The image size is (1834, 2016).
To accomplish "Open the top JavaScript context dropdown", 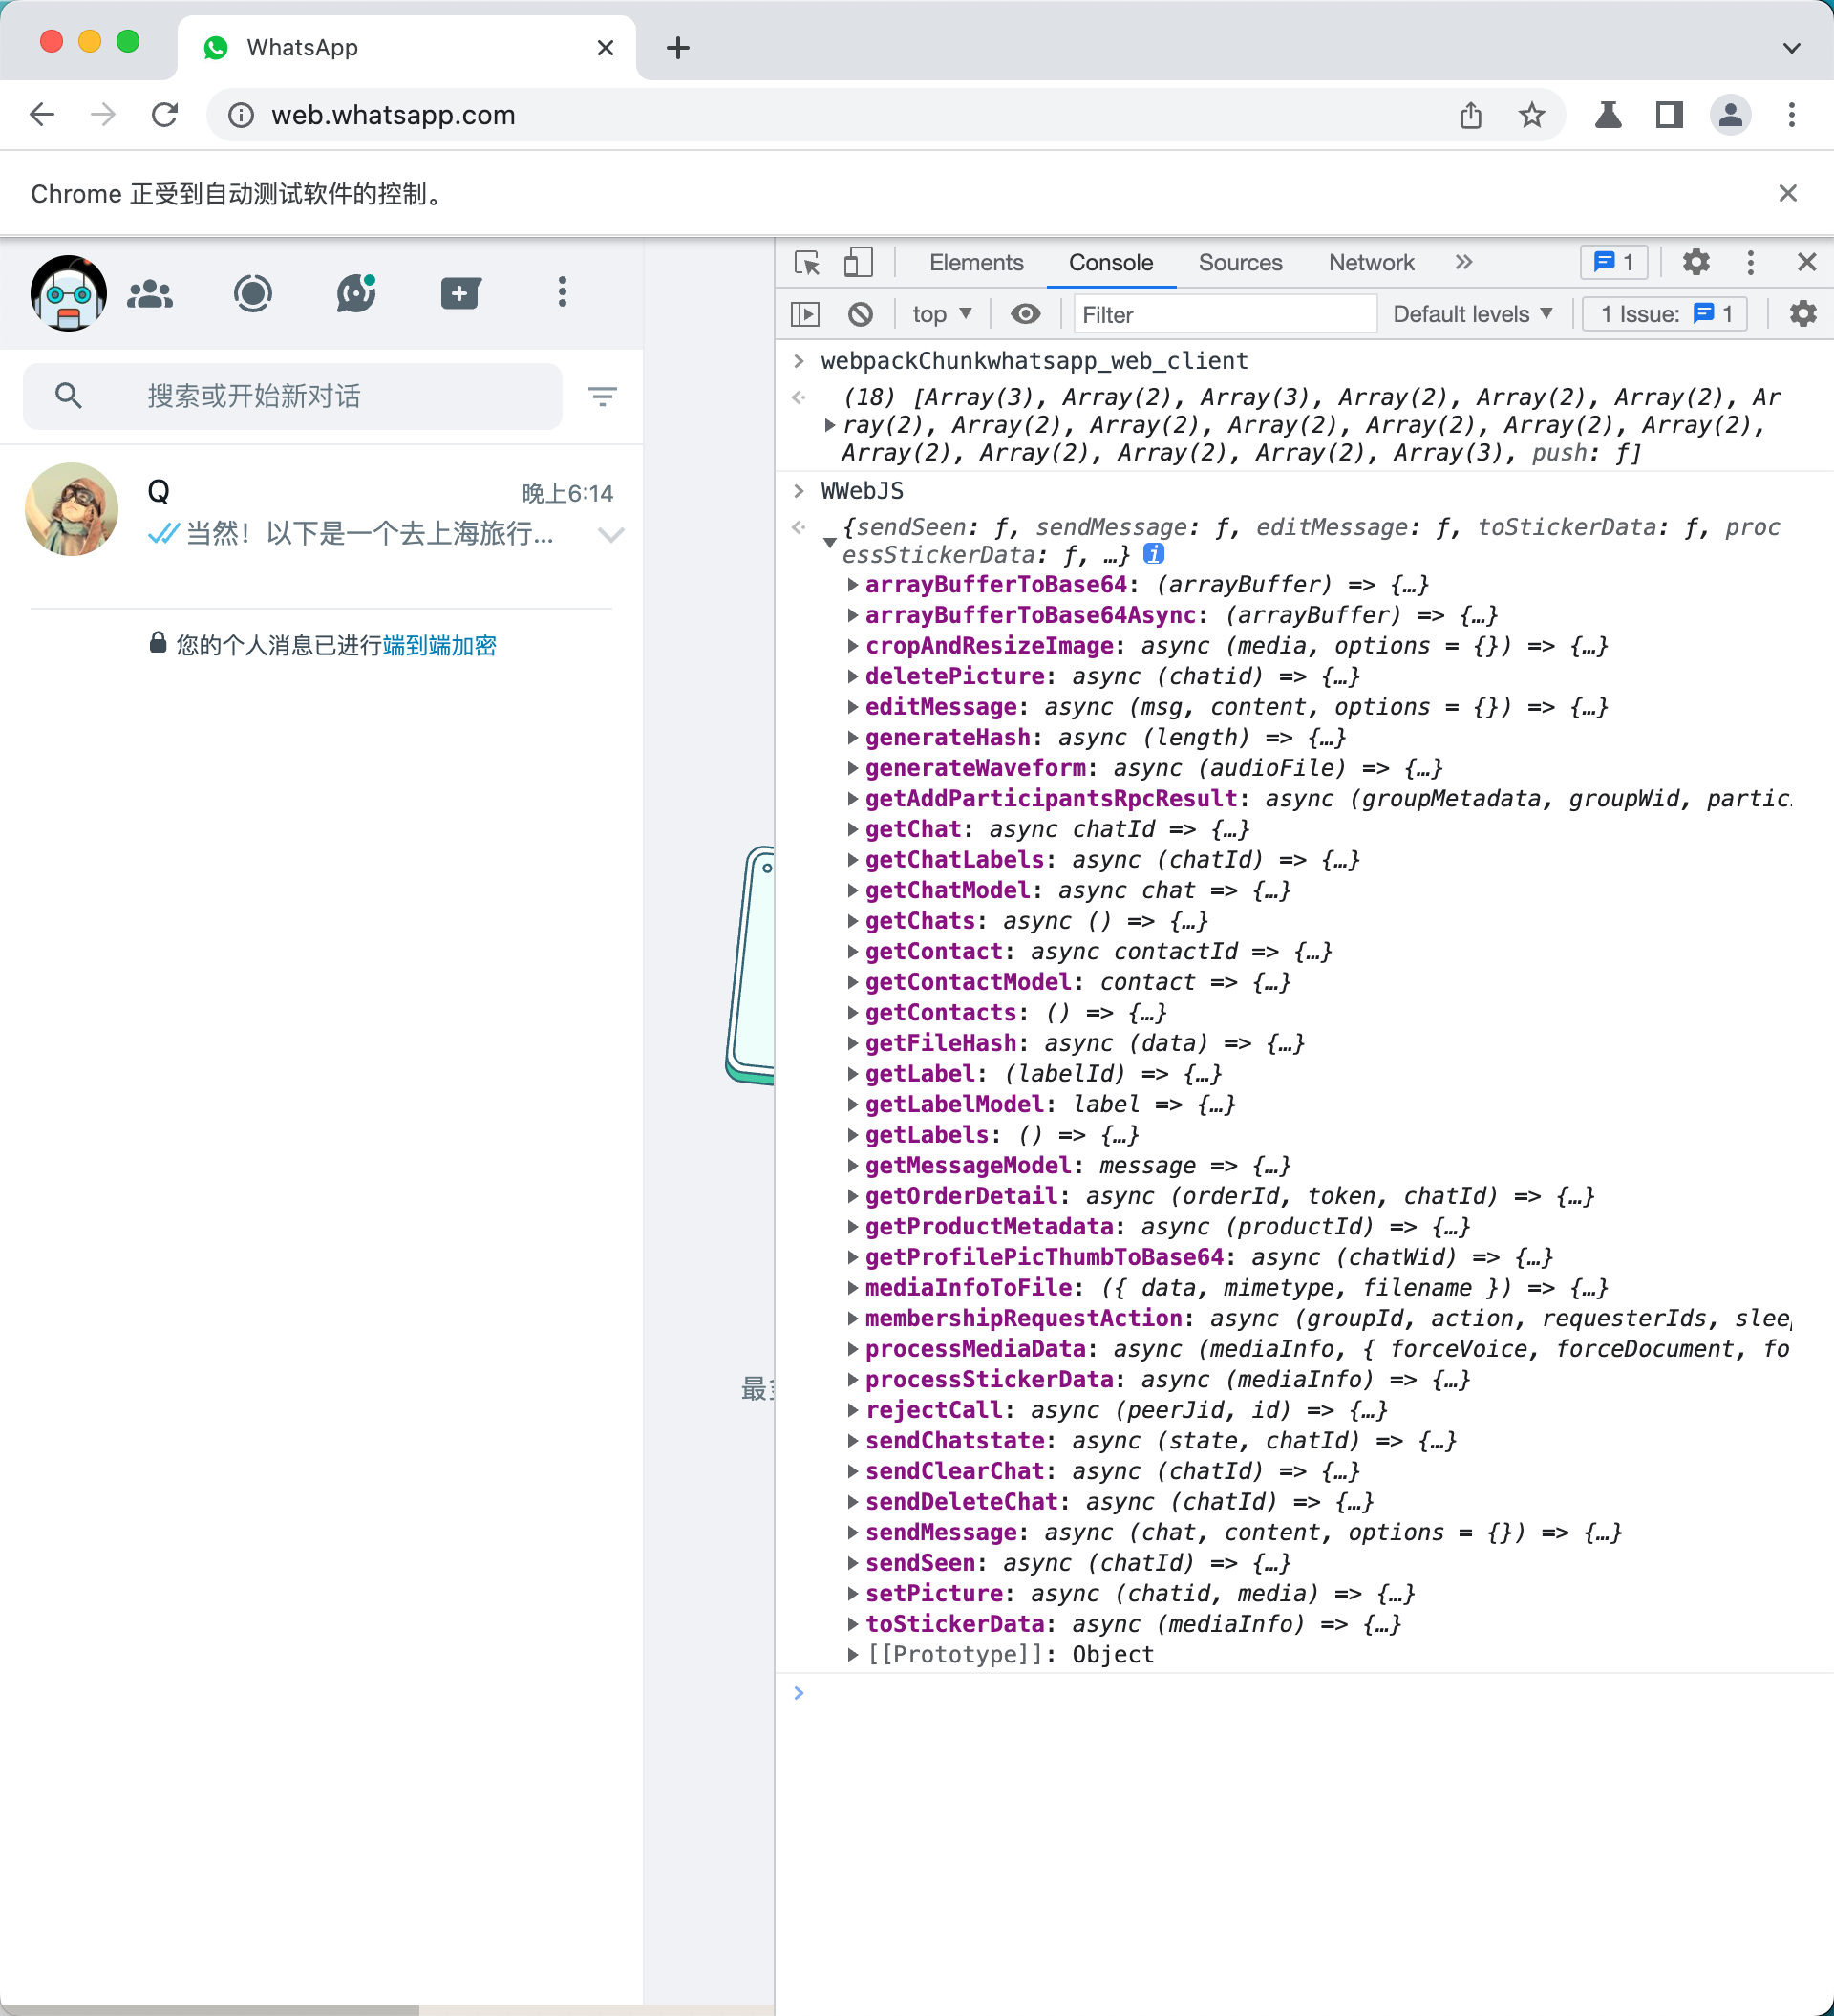I will (x=942, y=314).
